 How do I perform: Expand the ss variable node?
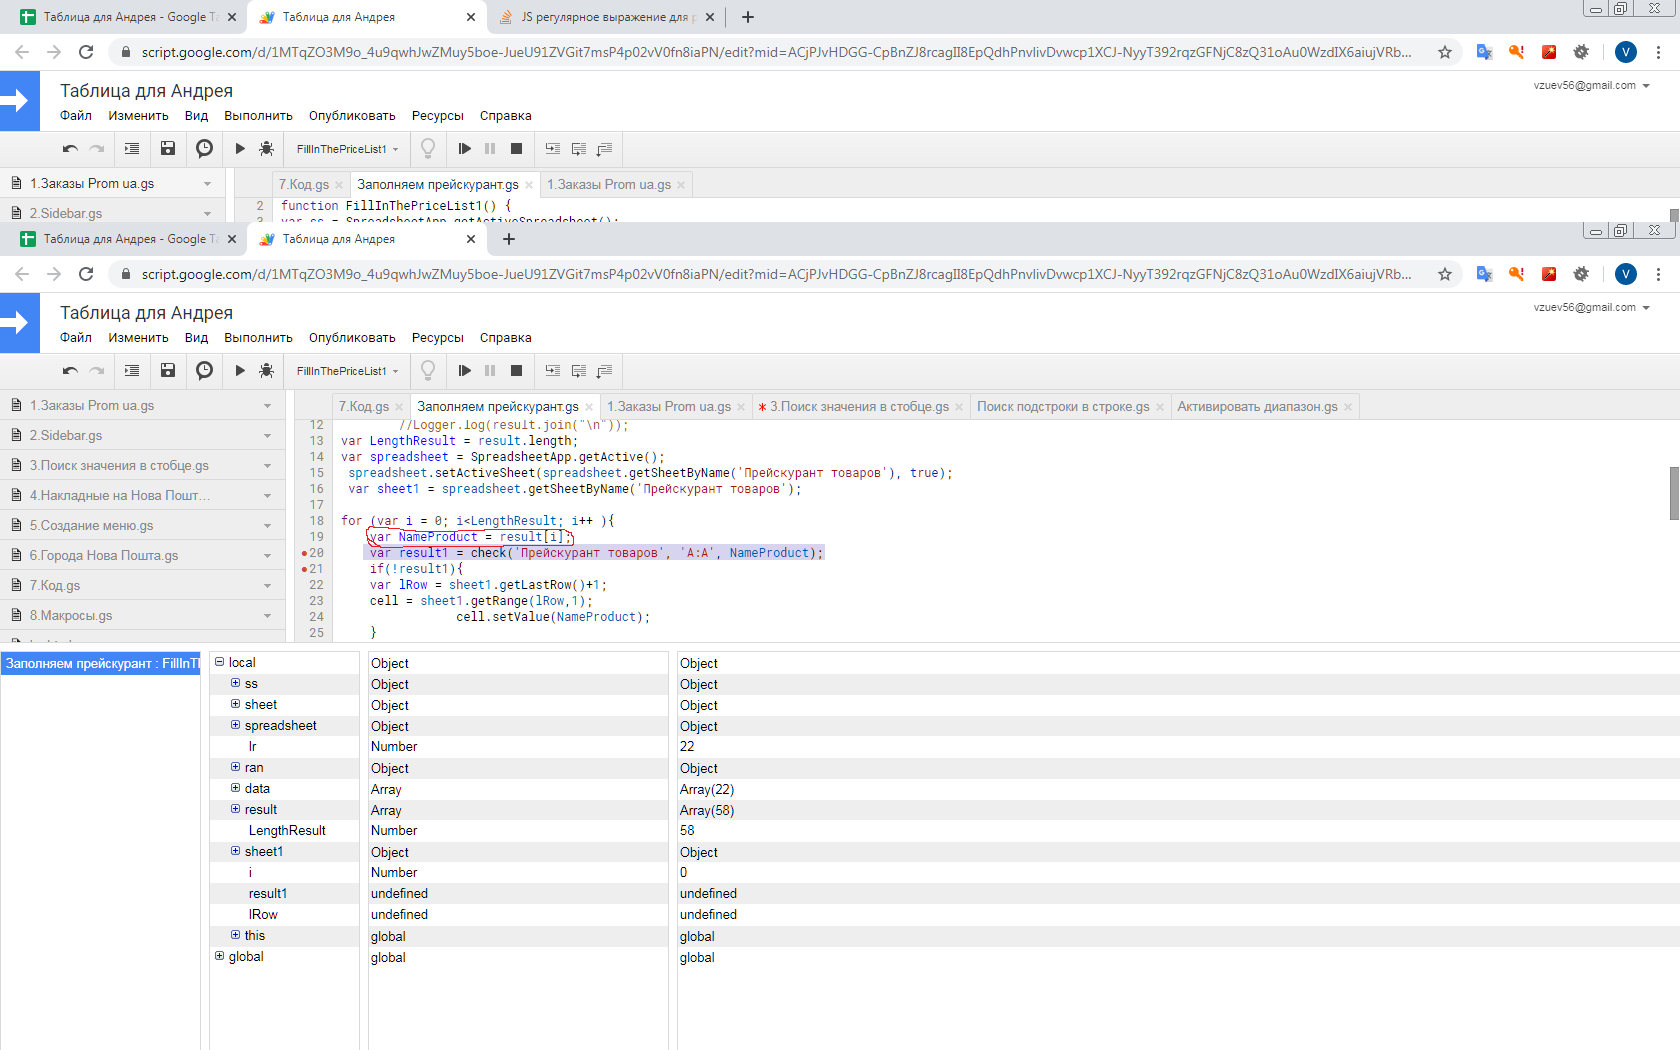coord(235,683)
